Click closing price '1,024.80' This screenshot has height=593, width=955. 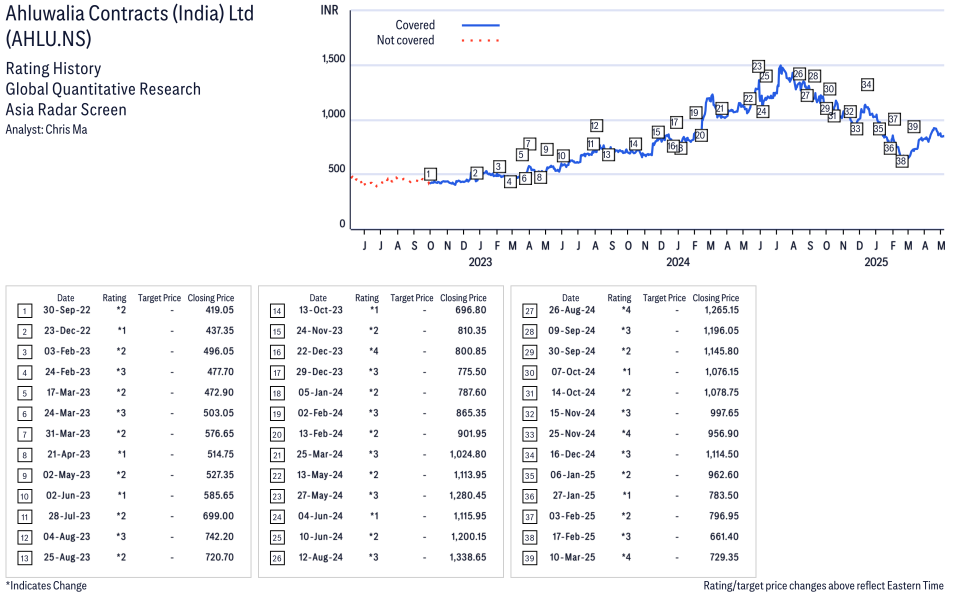[468, 455]
